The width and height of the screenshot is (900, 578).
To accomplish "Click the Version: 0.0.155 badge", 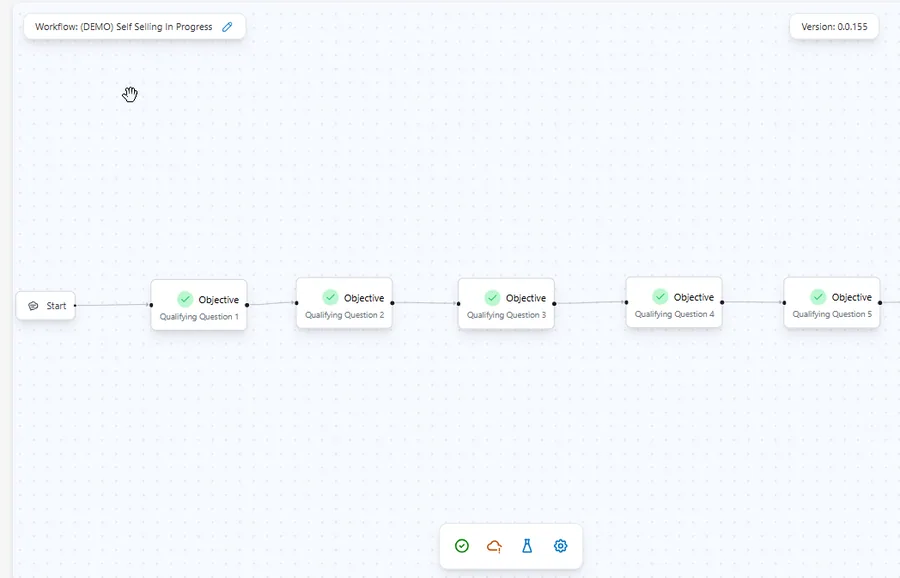I will point(834,26).
